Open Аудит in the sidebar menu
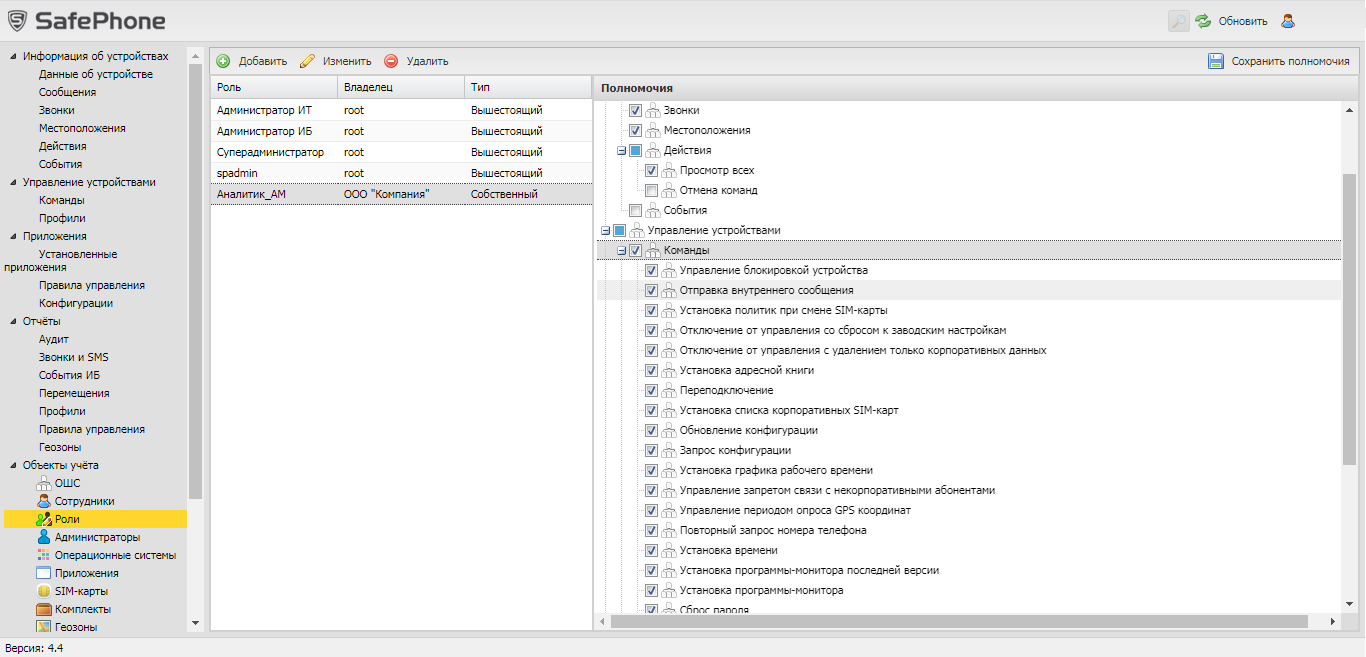 [x=53, y=339]
